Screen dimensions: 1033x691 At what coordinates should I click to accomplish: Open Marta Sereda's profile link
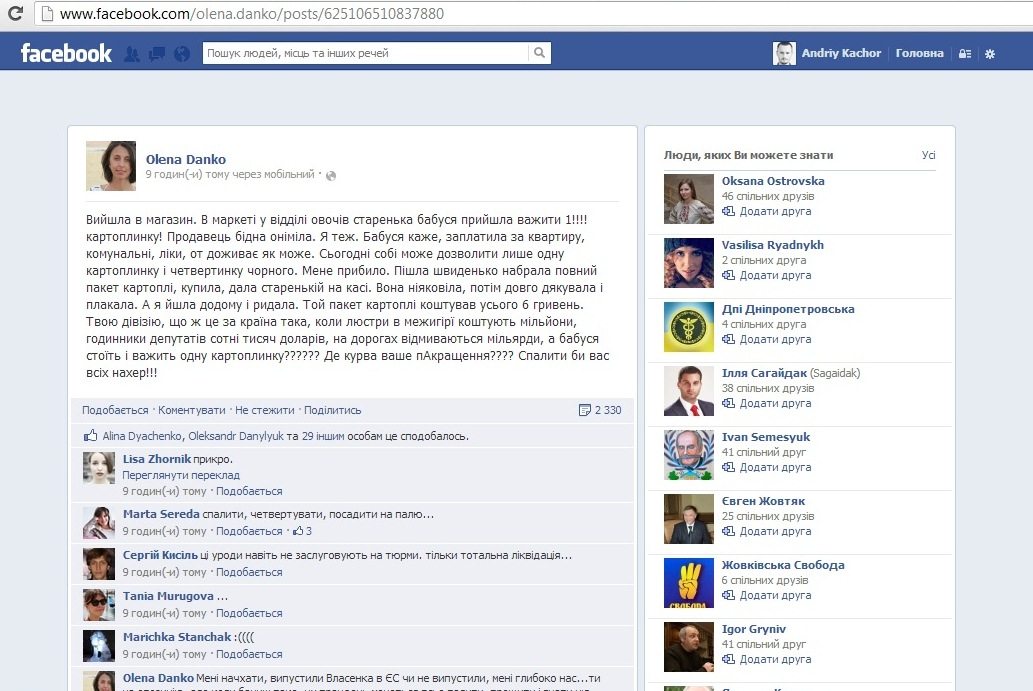[161, 514]
